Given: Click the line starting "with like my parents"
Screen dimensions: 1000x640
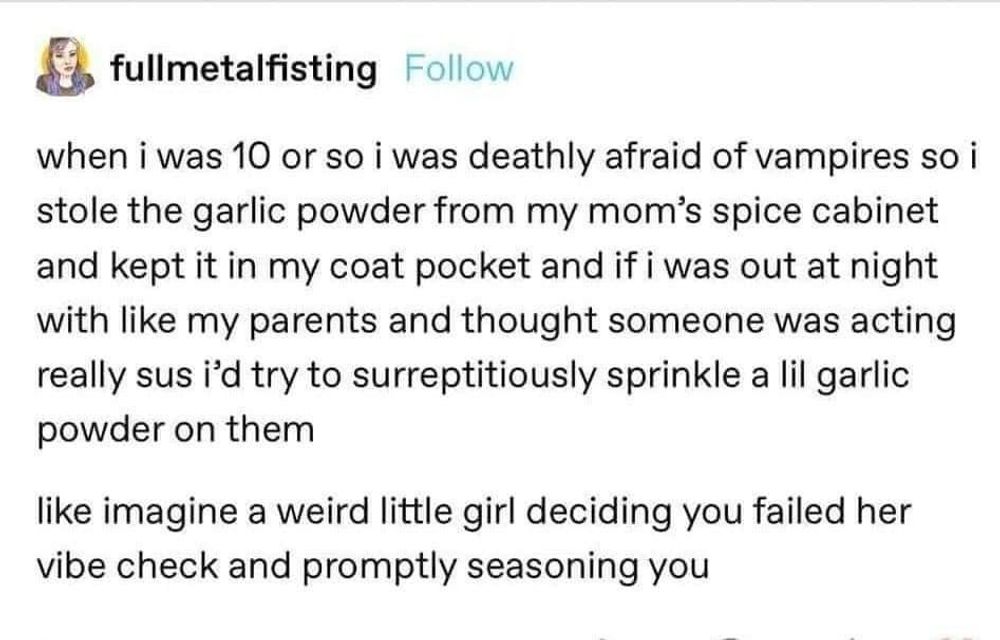Looking at the screenshot, I should coord(495,322).
